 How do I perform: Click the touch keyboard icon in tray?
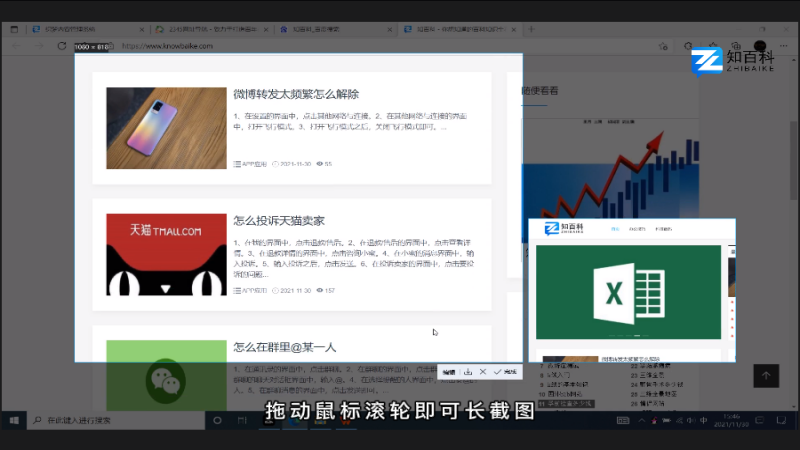pos(623,420)
